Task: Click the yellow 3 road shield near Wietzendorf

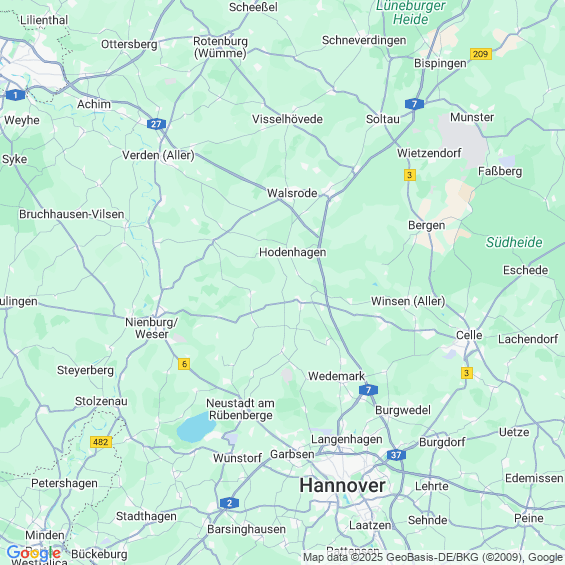Action: point(410,175)
